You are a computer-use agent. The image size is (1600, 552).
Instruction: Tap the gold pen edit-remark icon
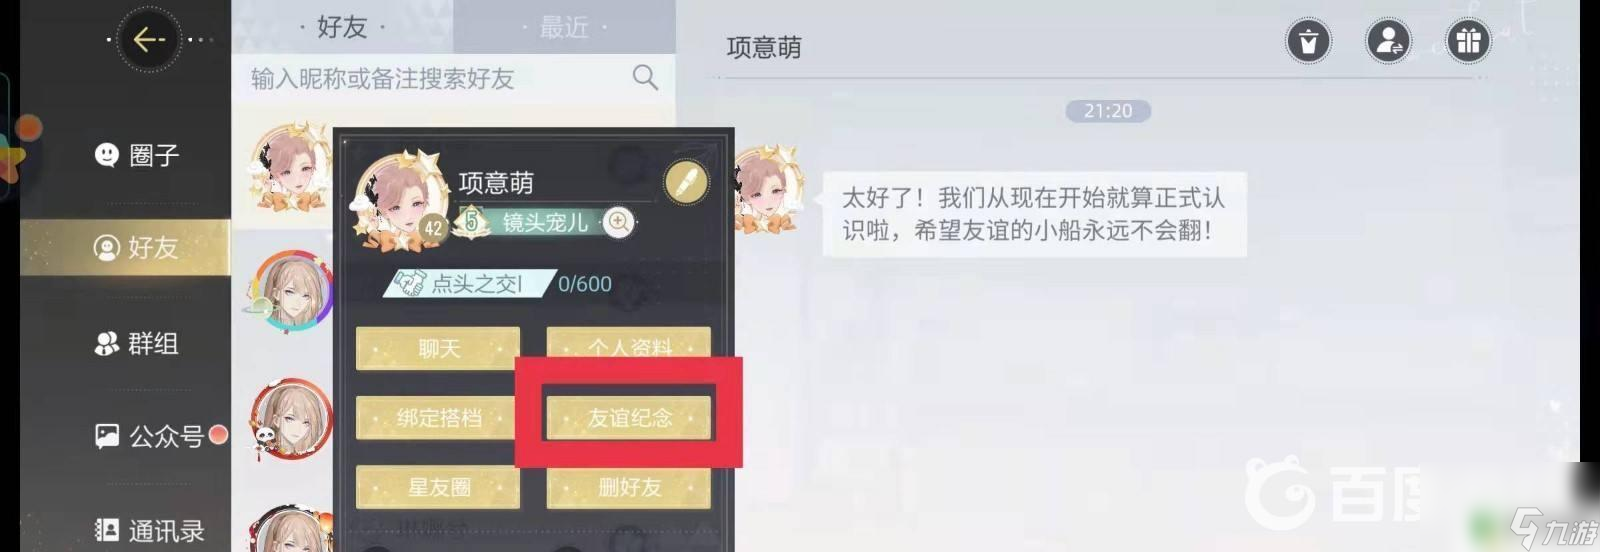pos(686,183)
